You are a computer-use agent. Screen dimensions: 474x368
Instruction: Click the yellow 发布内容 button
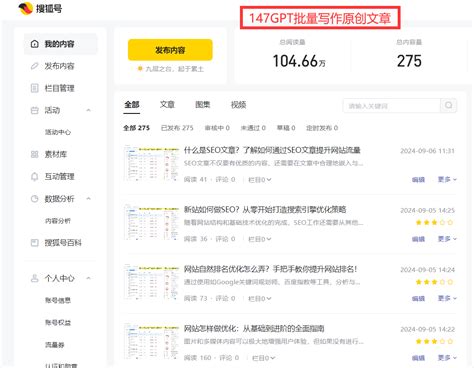coord(170,50)
